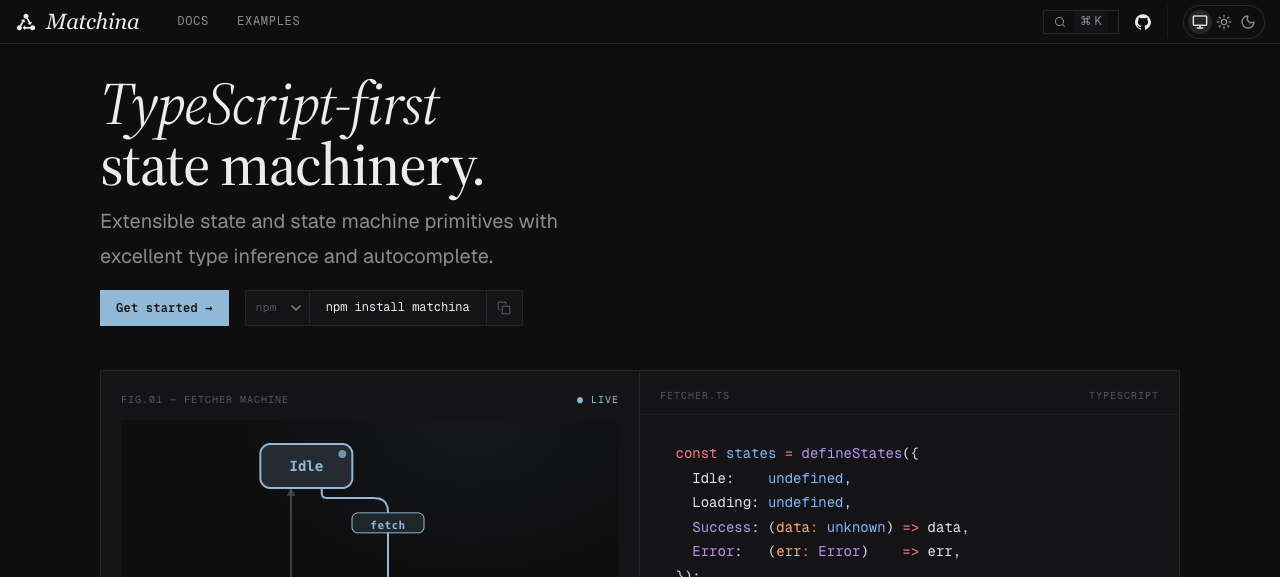Viewport: 1280px width, 577px height.
Task: Click the TYPESCRIPT language label
Action: point(1124,396)
